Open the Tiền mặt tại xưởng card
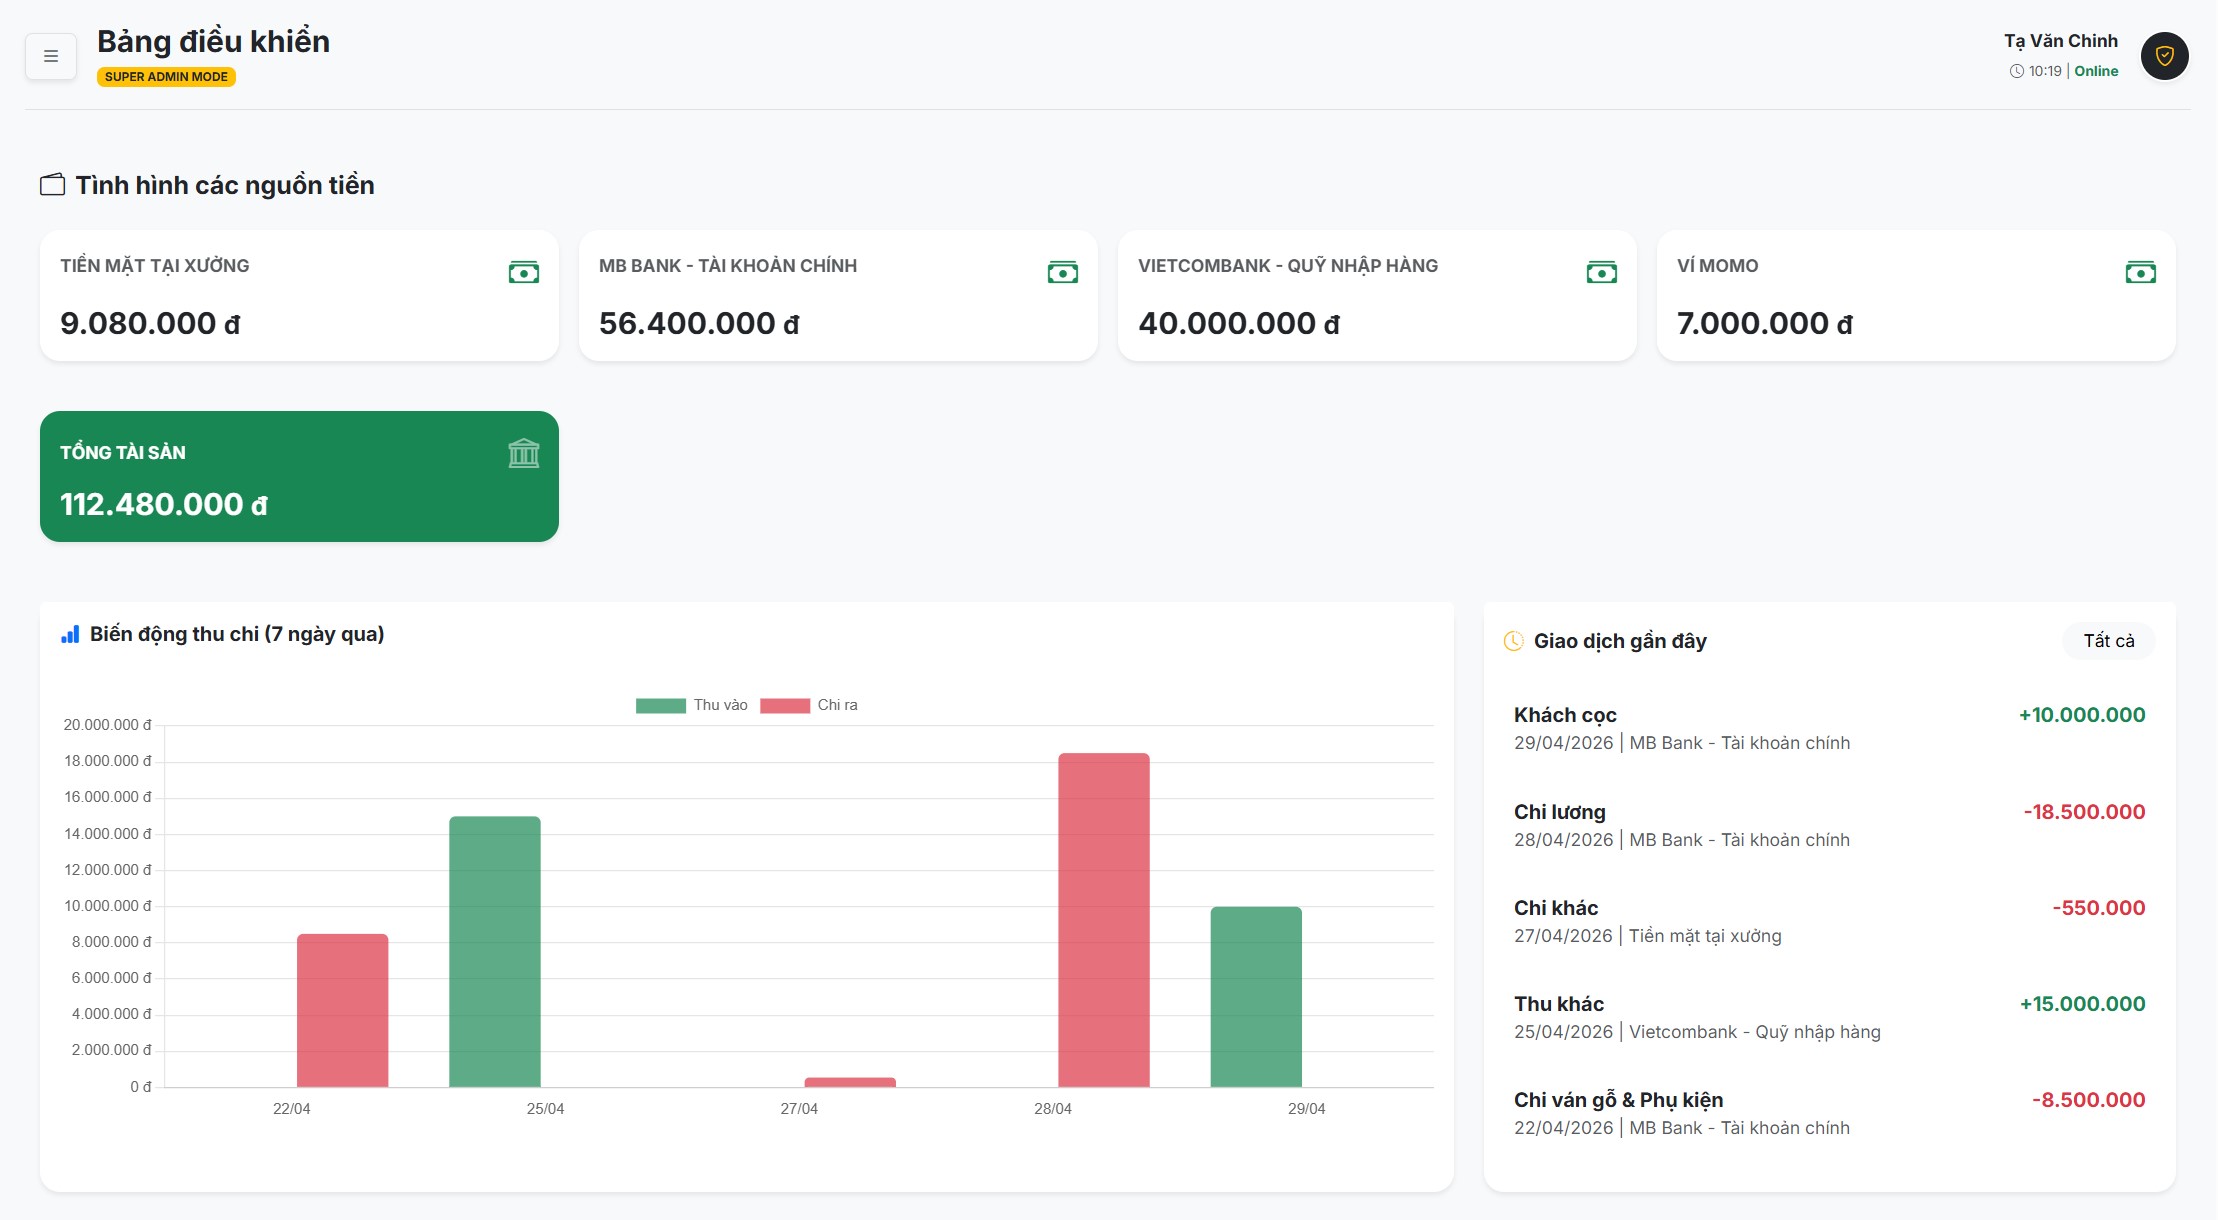 tap(299, 296)
